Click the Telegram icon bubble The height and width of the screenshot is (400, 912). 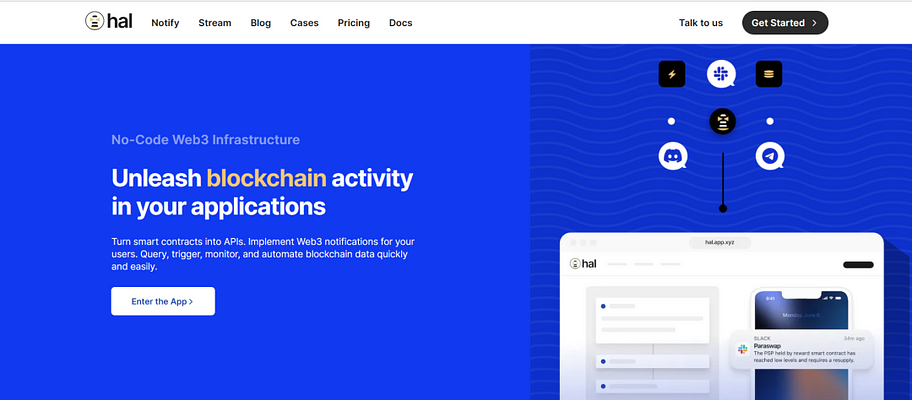coord(770,156)
